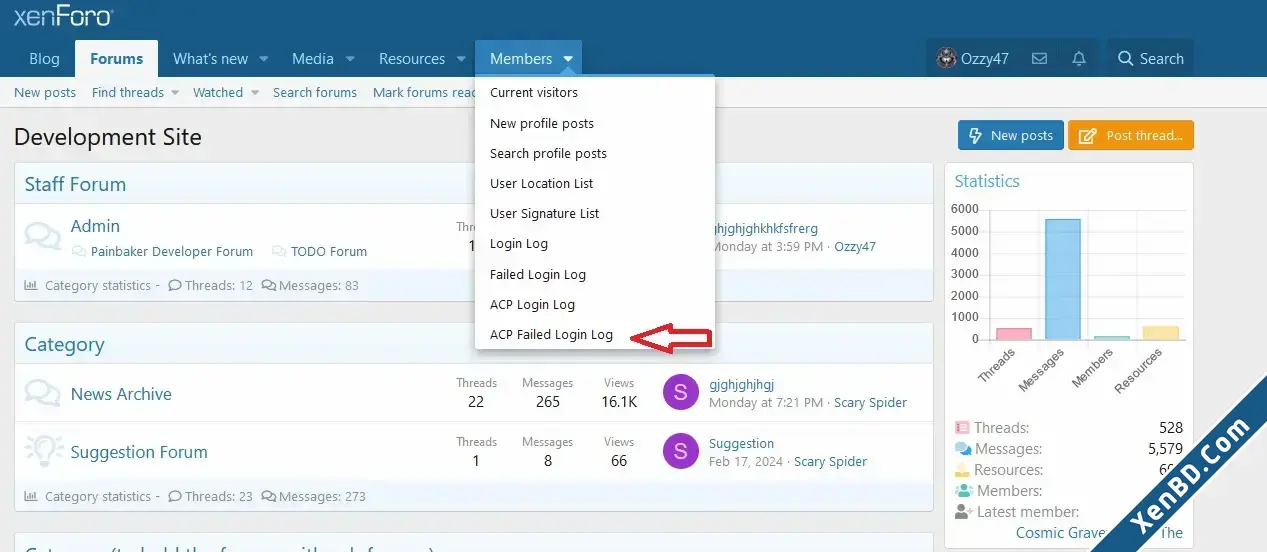Screen dimensions: 1267x552
Task: Click the Search button
Action: click(x=1150, y=59)
